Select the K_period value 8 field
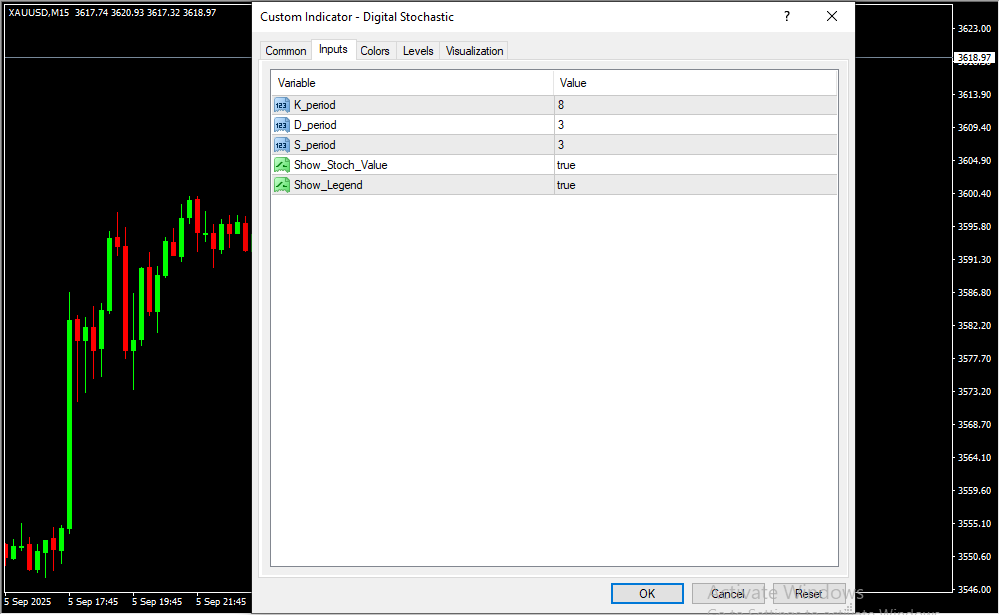The width and height of the screenshot is (1000, 615). [695, 105]
